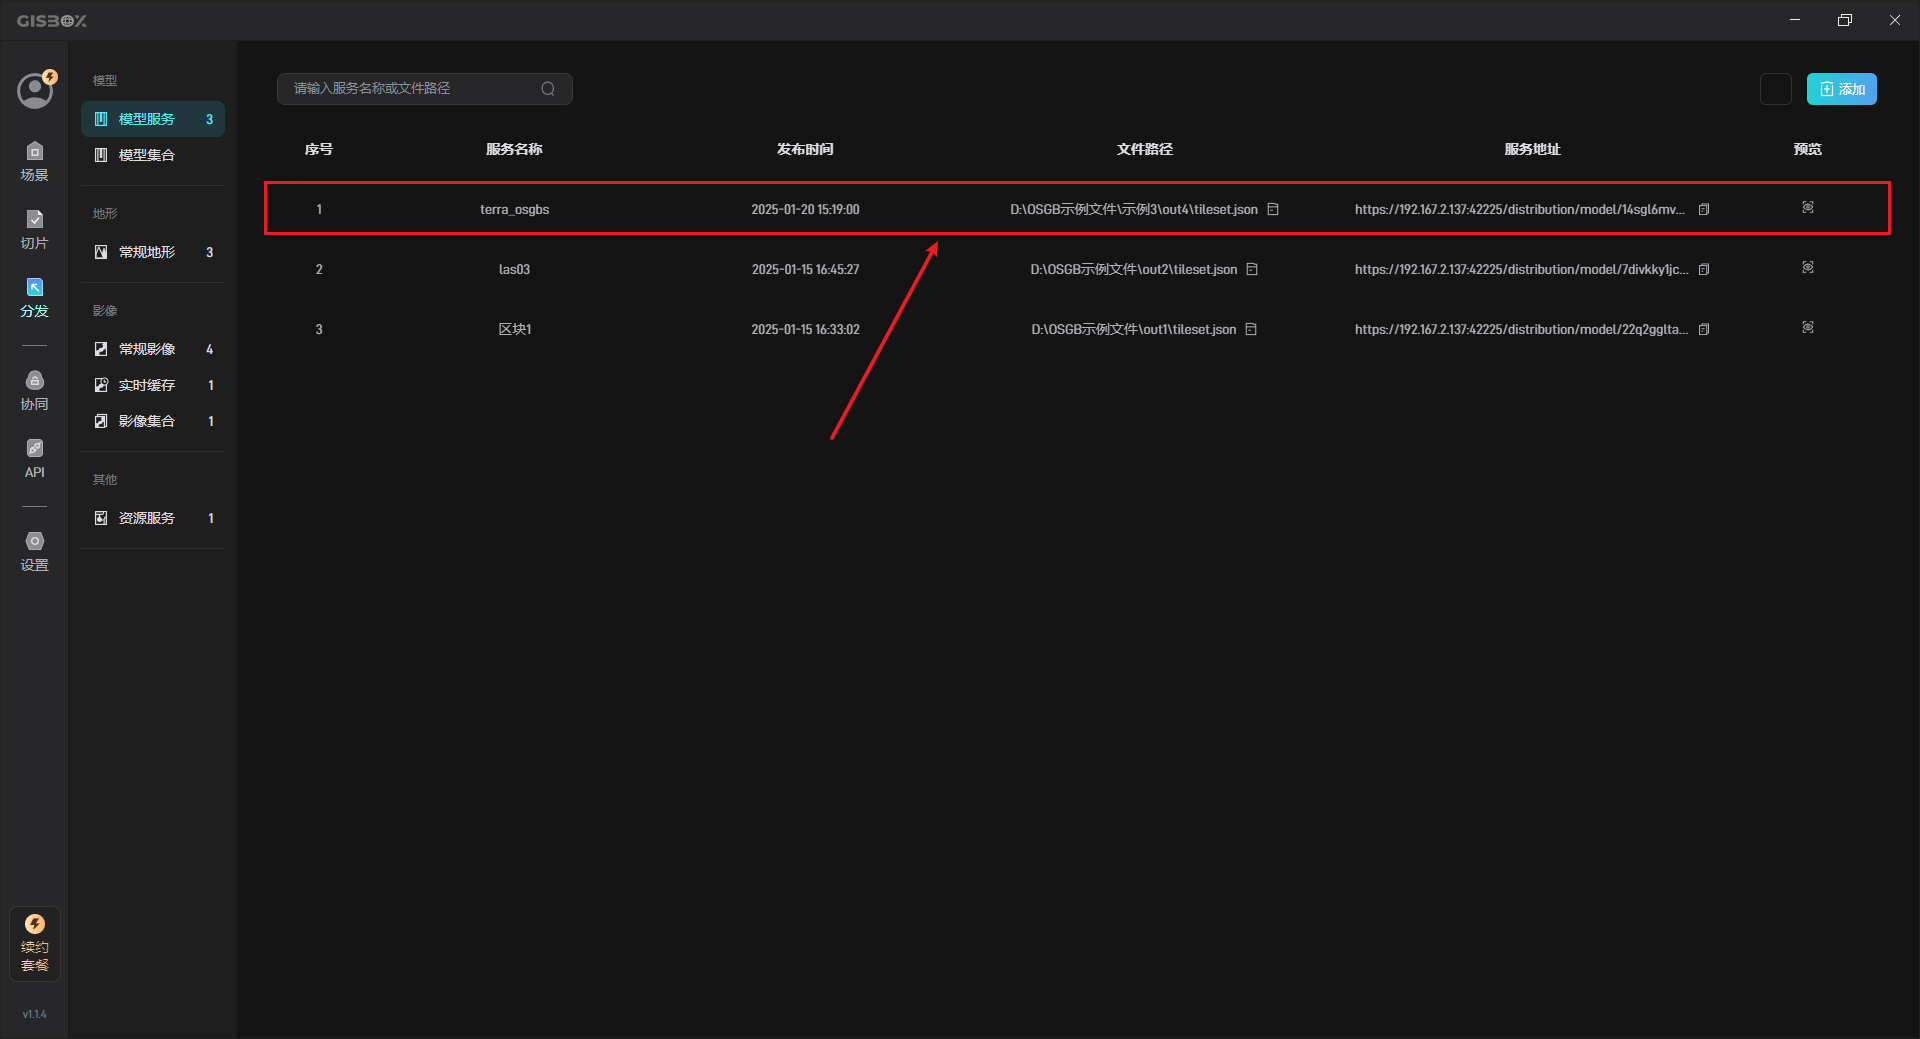Open the 分发 (Distribution) sidebar section
The height and width of the screenshot is (1039, 1920).
tap(34, 297)
